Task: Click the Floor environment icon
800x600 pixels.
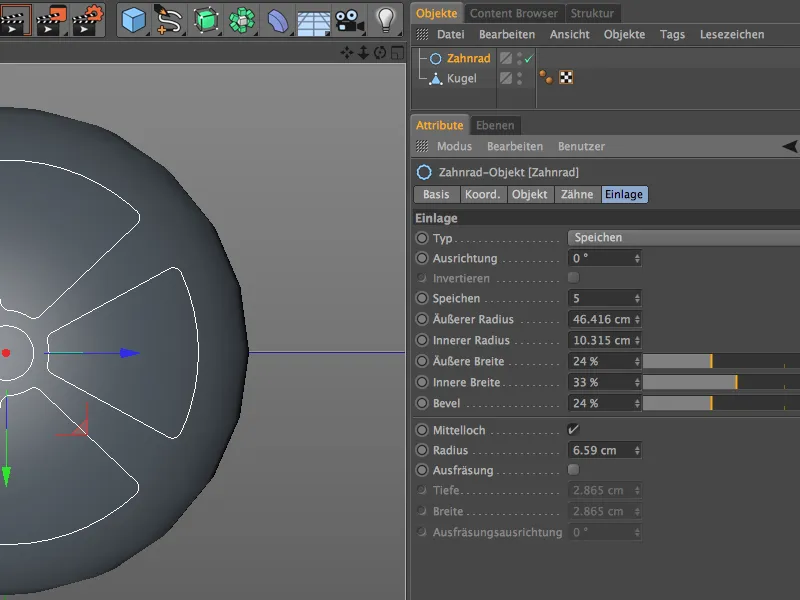Action: pyautogui.click(x=313, y=22)
